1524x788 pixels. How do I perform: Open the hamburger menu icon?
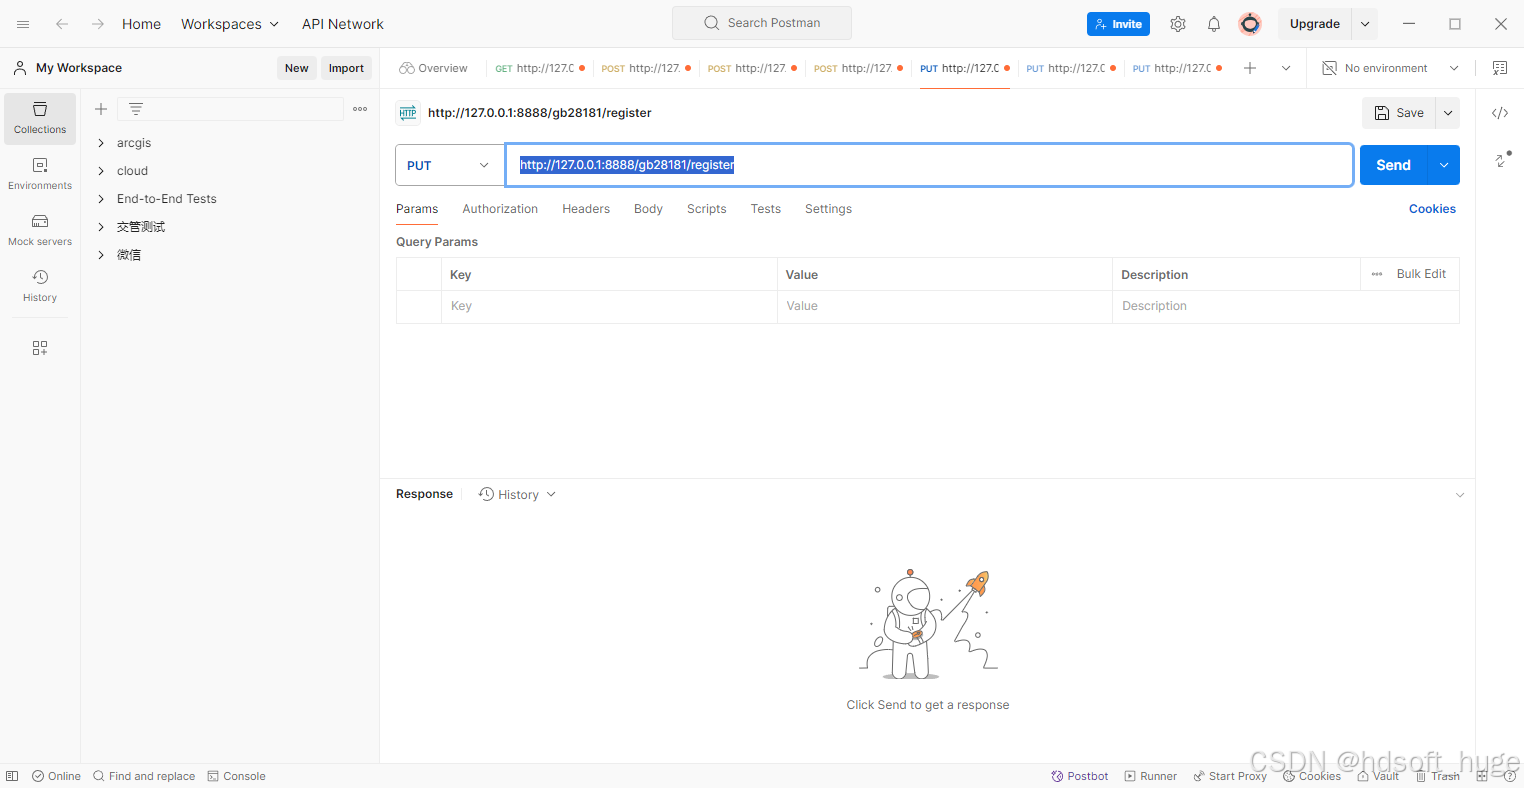(x=23, y=24)
